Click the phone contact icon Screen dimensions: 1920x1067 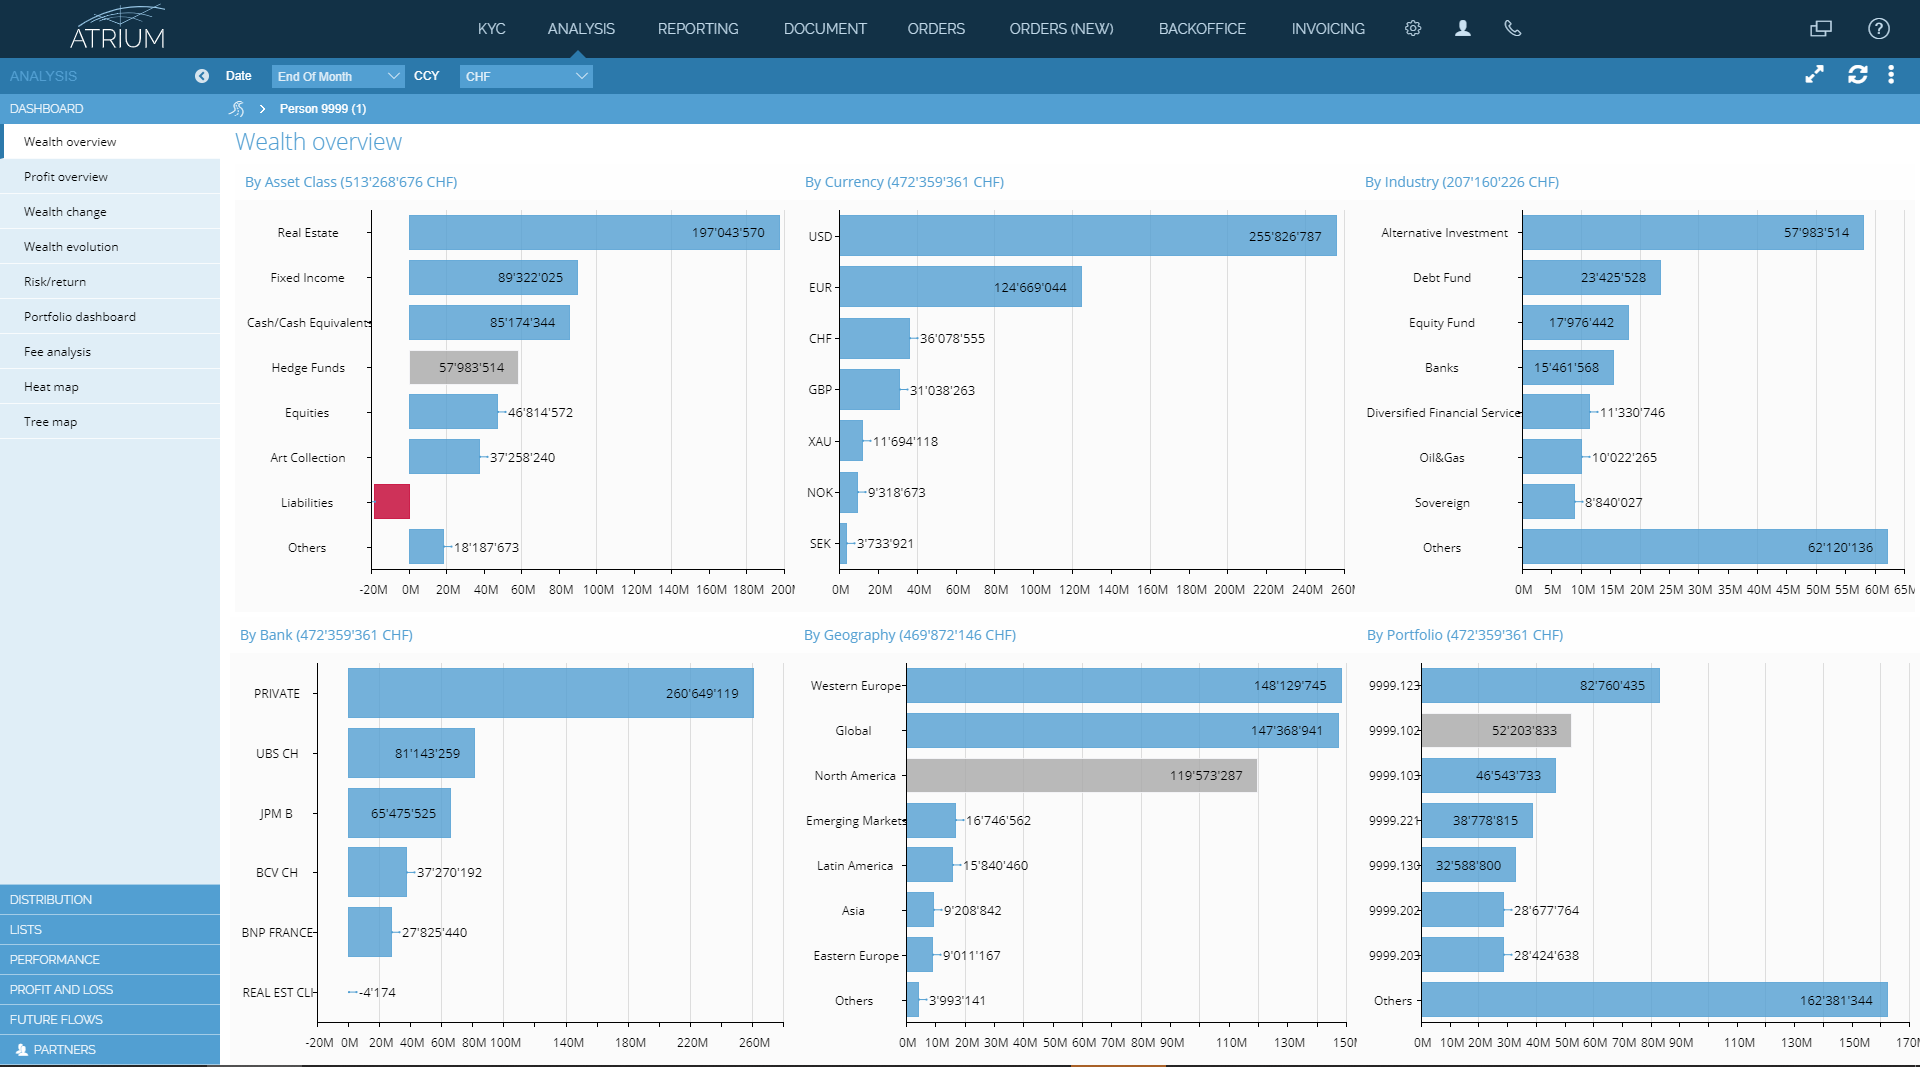tap(1512, 29)
